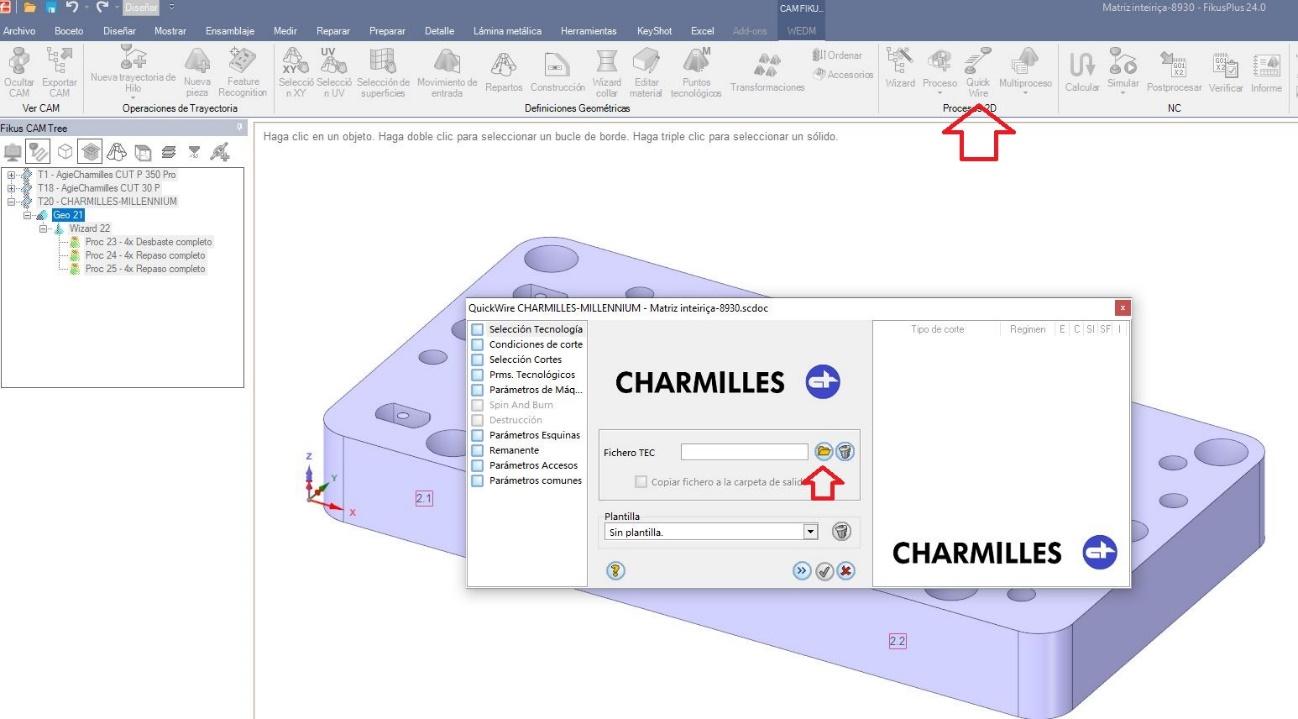The image size is (1298, 719).
Task: Toggle the Selección Tecnología checkbox
Action: click(478, 329)
